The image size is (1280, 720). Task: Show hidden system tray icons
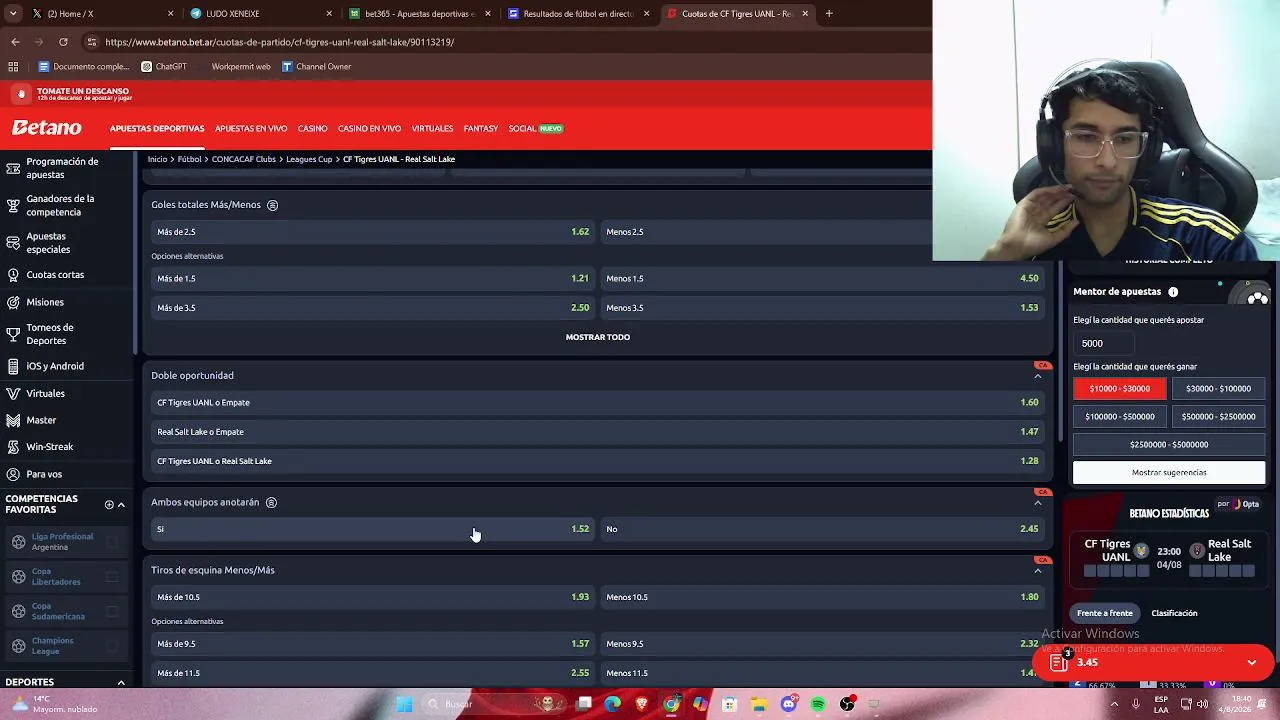[x=1114, y=704]
